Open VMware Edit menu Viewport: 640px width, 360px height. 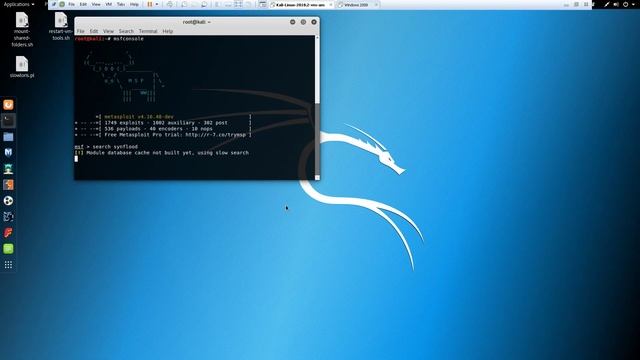(x=83, y=4)
